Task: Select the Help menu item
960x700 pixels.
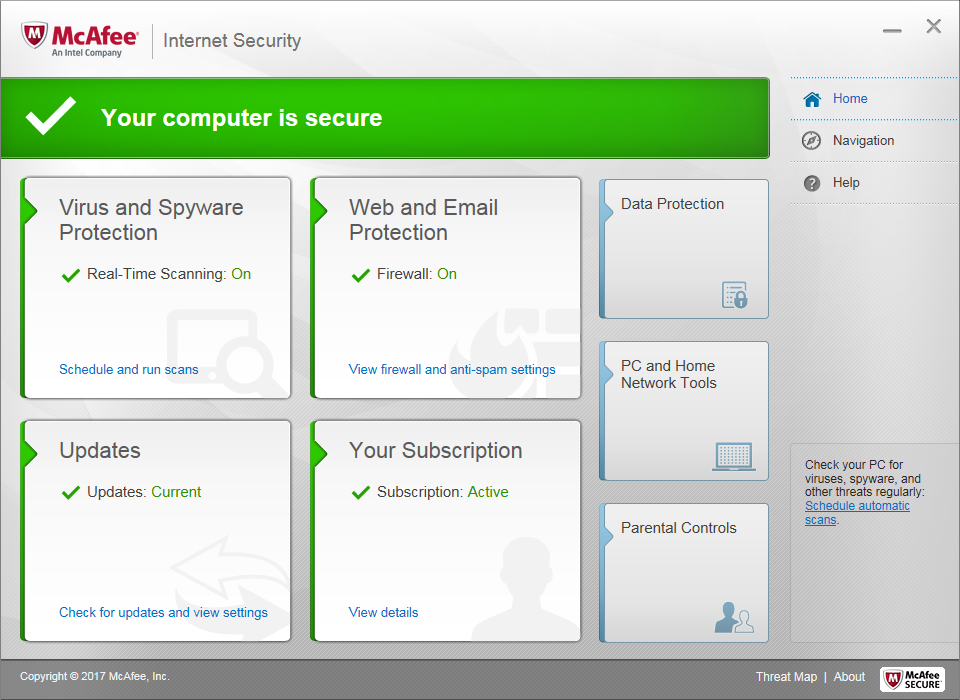Action: click(x=846, y=183)
